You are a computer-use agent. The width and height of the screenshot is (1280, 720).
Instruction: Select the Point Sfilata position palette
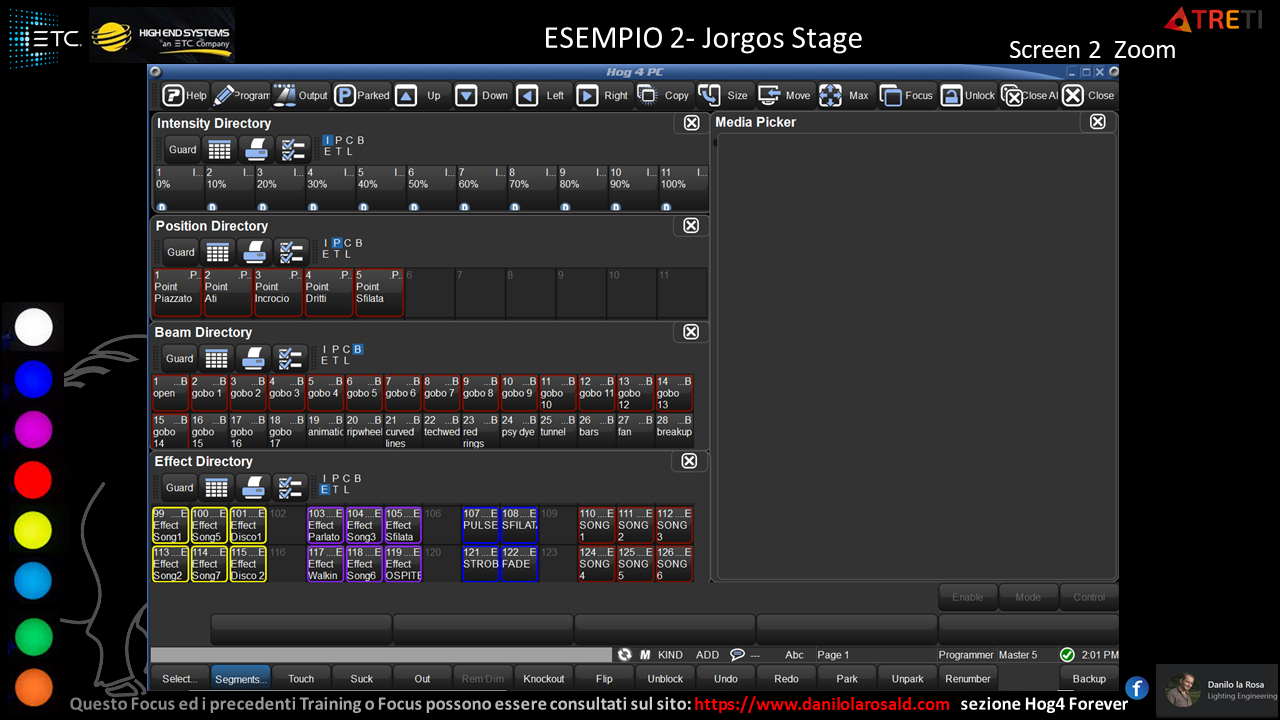379,293
